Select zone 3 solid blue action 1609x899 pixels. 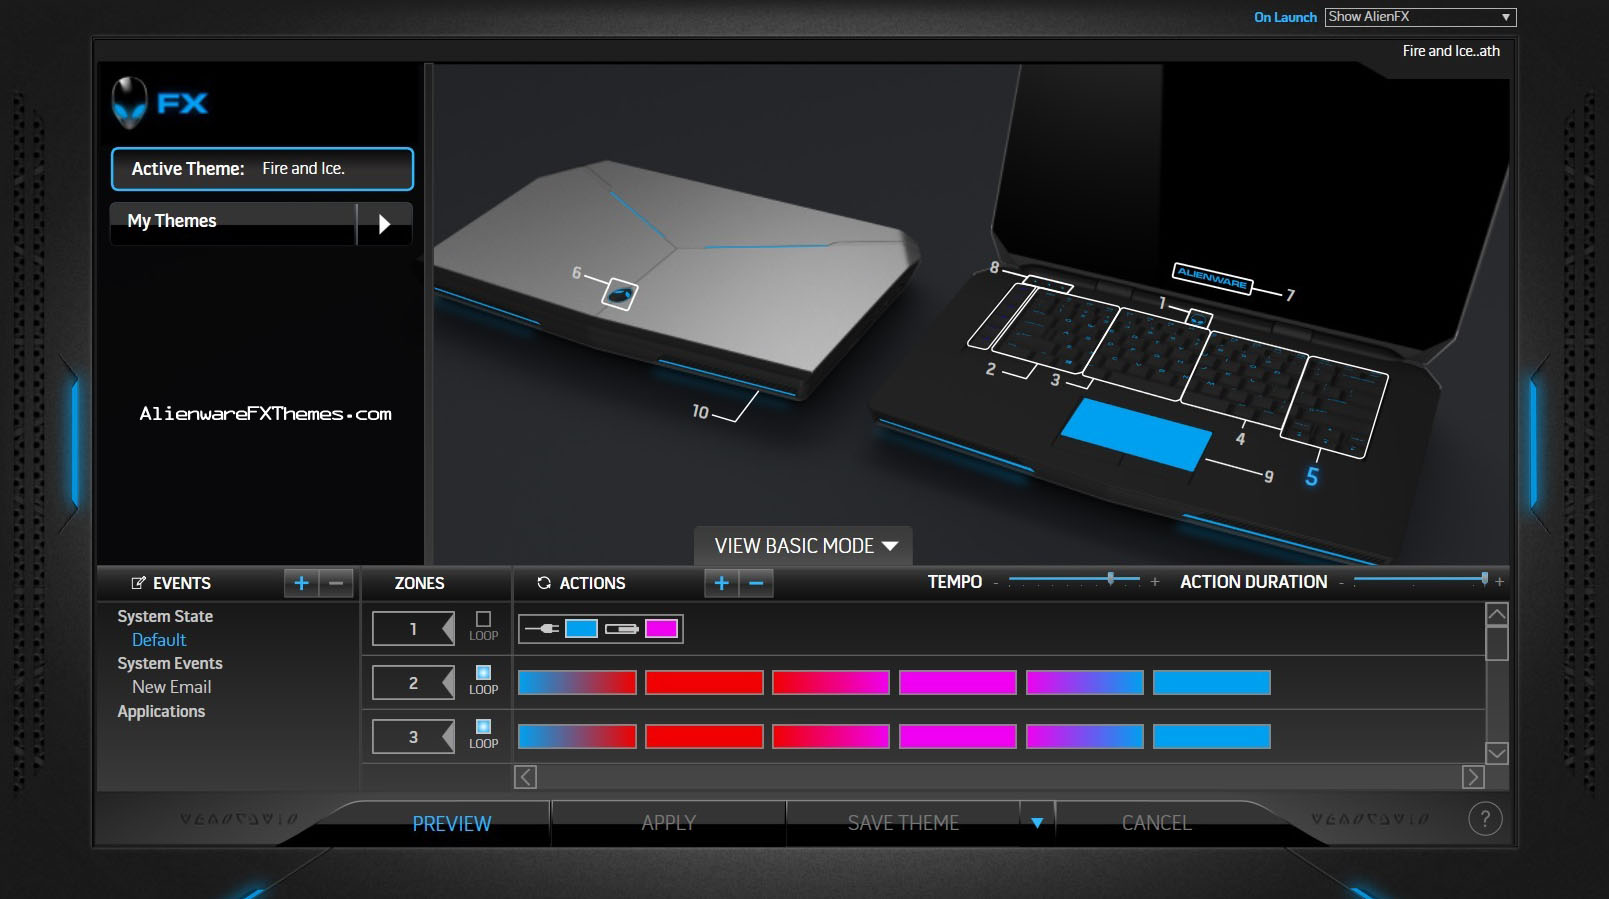[1212, 737]
